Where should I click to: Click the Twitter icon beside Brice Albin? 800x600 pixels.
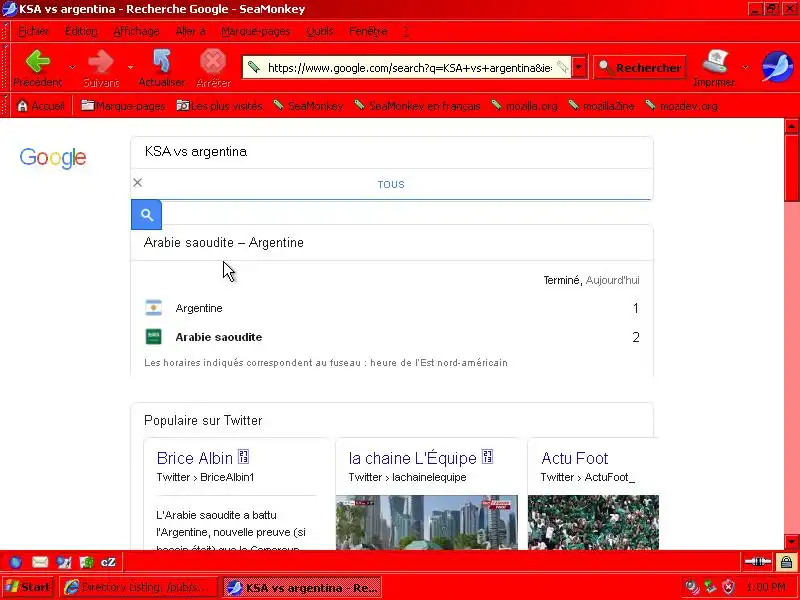tap(243, 456)
